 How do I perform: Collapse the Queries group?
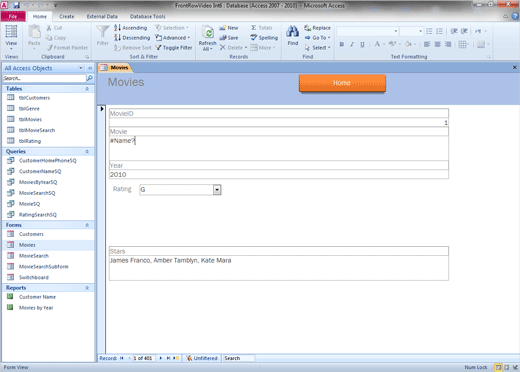point(87,152)
